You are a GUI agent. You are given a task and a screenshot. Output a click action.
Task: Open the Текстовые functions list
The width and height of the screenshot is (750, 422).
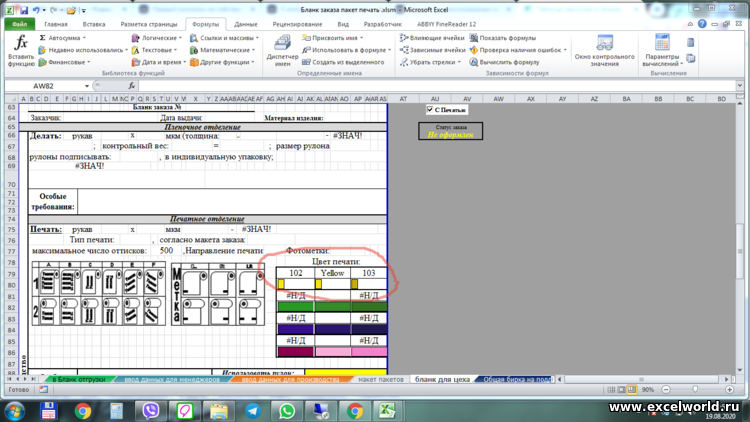[x=154, y=50]
